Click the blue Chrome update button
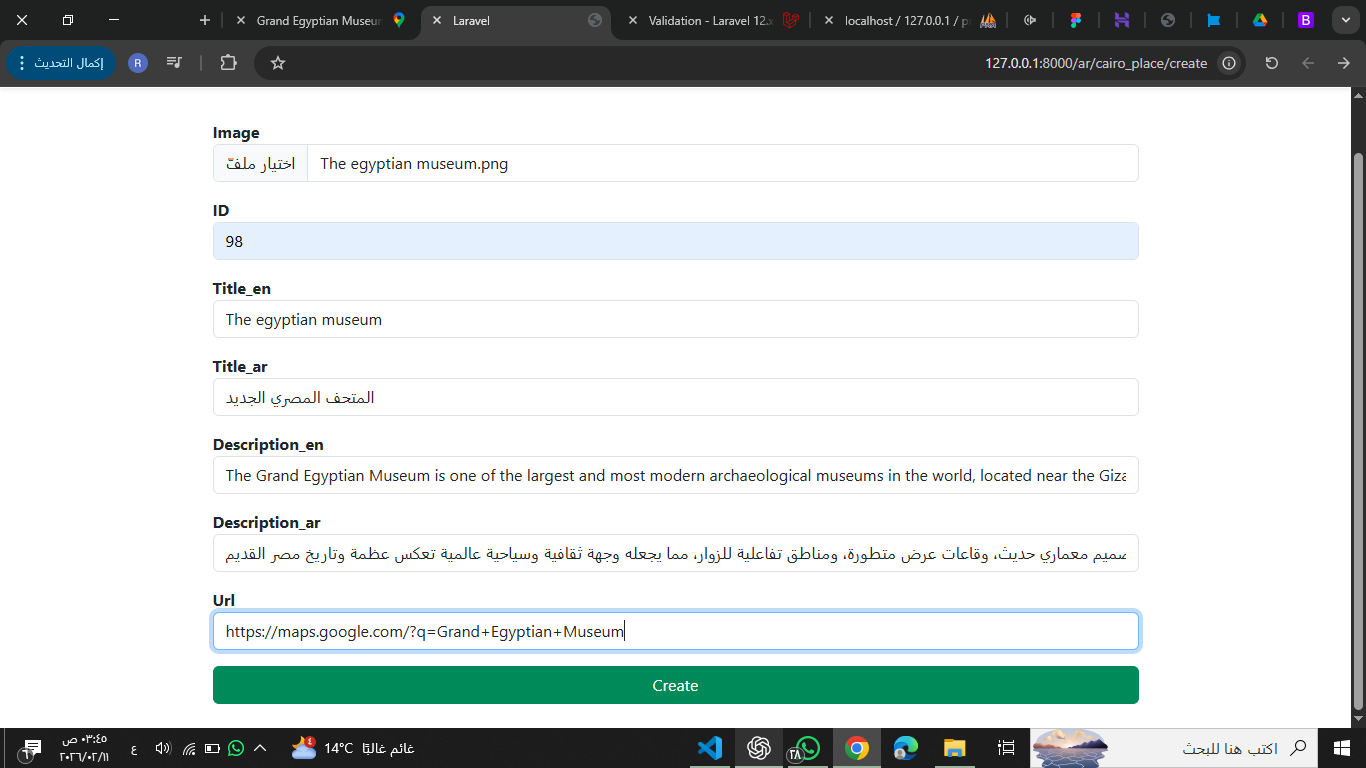 (x=62, y=63)
